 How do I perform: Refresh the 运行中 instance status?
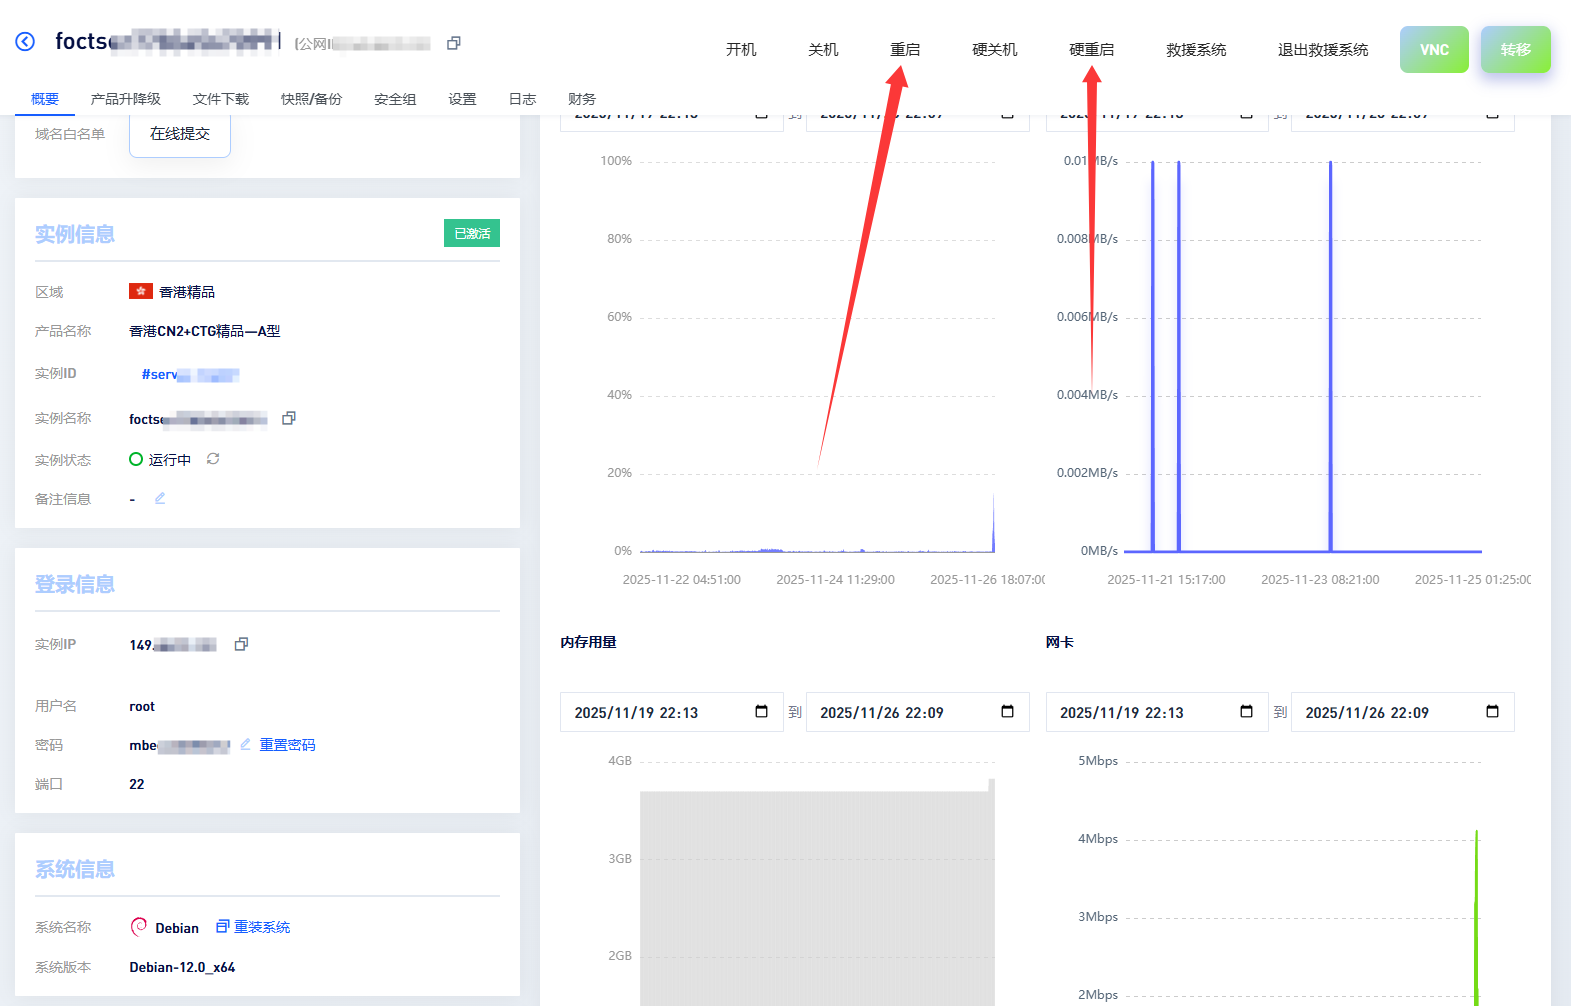click(x=213, y=459)
